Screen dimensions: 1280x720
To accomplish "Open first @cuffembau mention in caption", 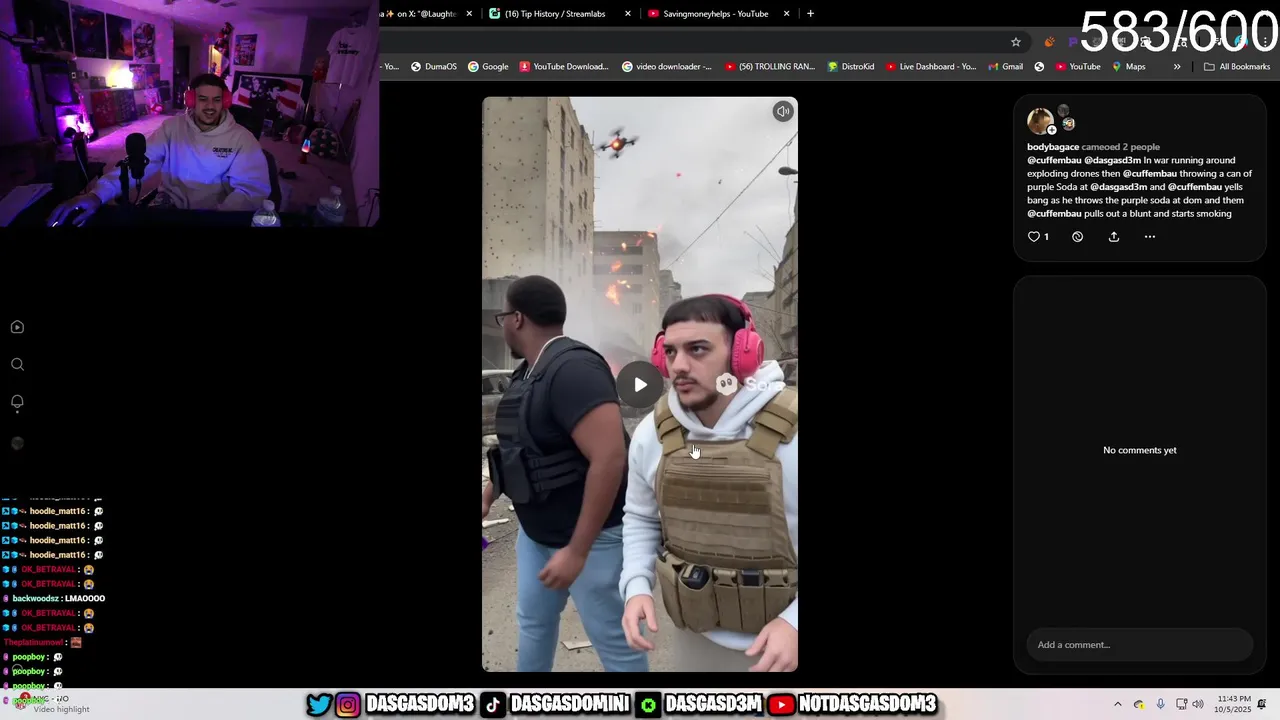I will click(x=1054, y=160).
